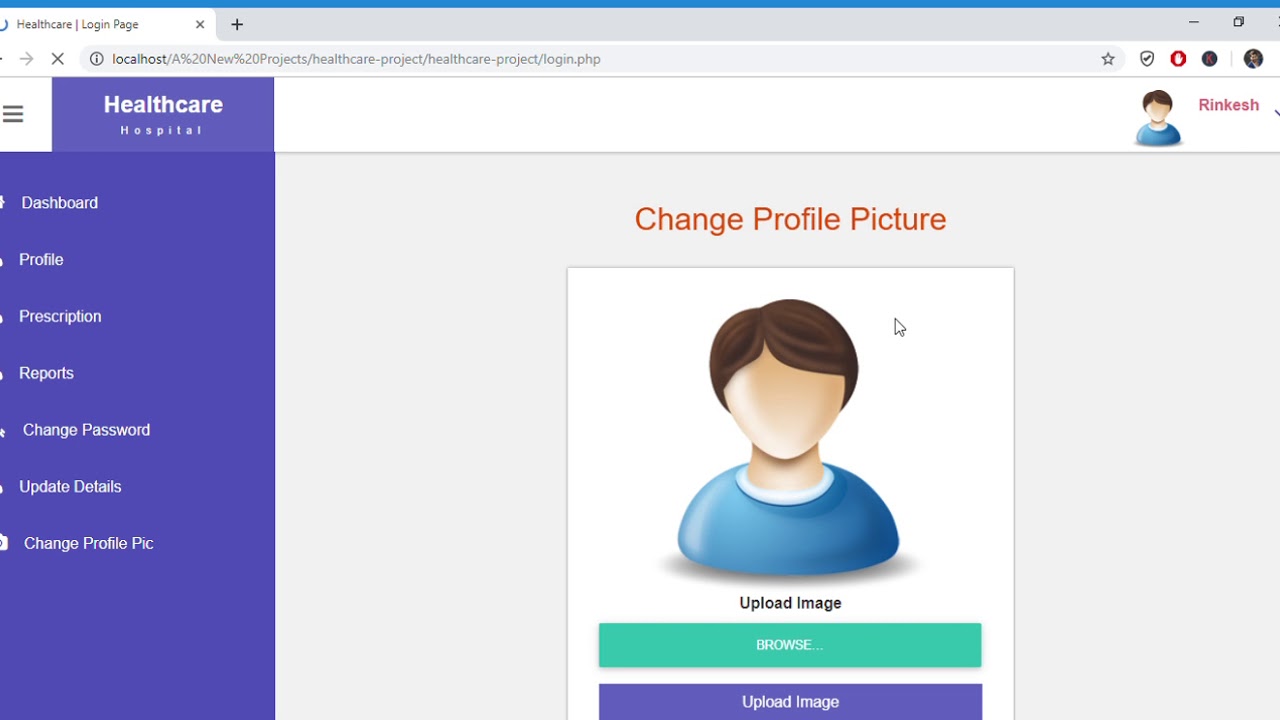Click the Healthcare Hospital logo
The height and width of the screenshot is (720, 1280).
coord(163,115)
